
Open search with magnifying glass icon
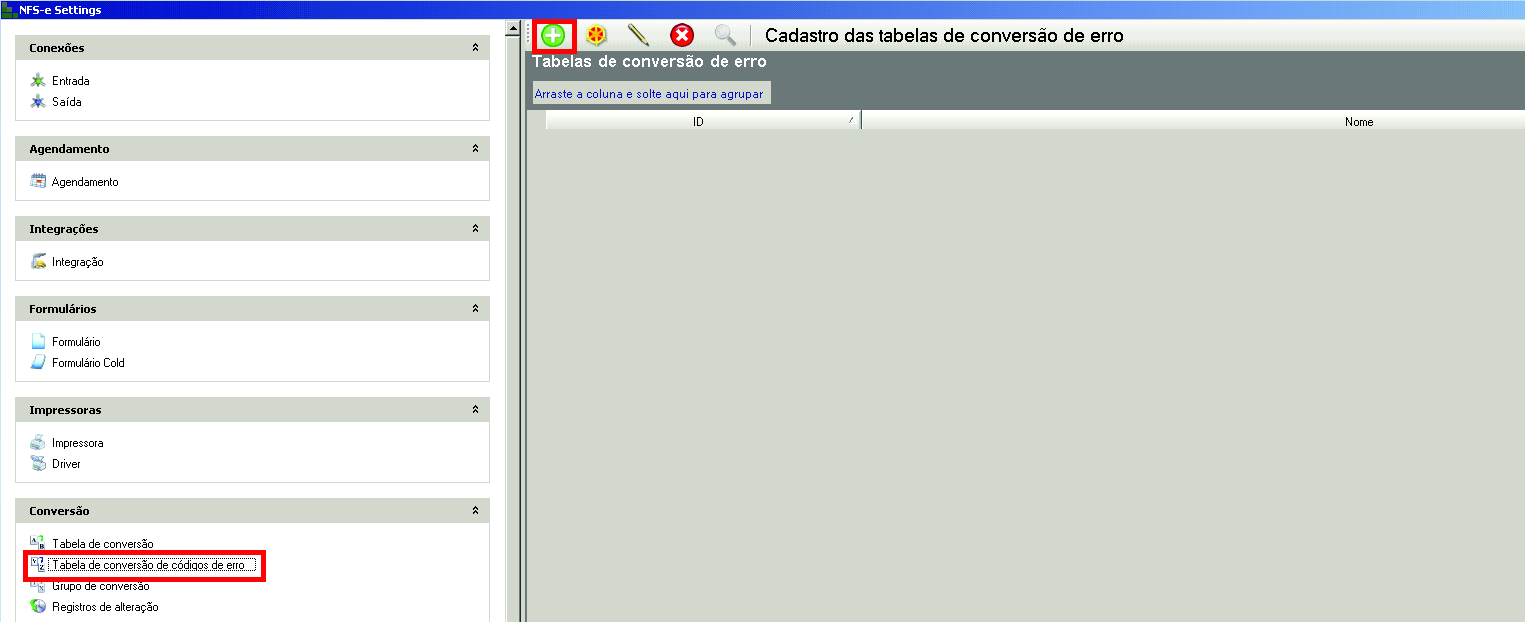(x=725, y=36)
